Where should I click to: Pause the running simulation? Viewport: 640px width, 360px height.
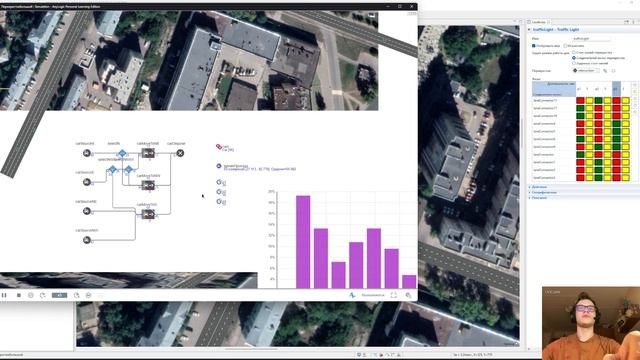tap(4, 295)
